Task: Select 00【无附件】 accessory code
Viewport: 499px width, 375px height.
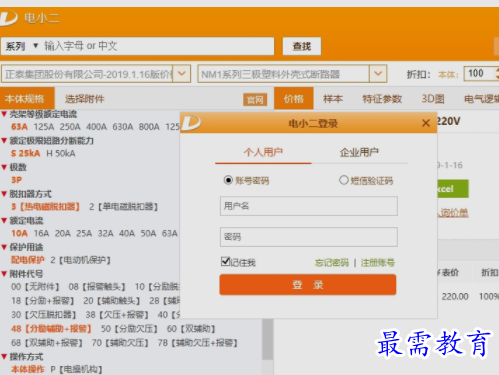Action: (x=35, y=287)
